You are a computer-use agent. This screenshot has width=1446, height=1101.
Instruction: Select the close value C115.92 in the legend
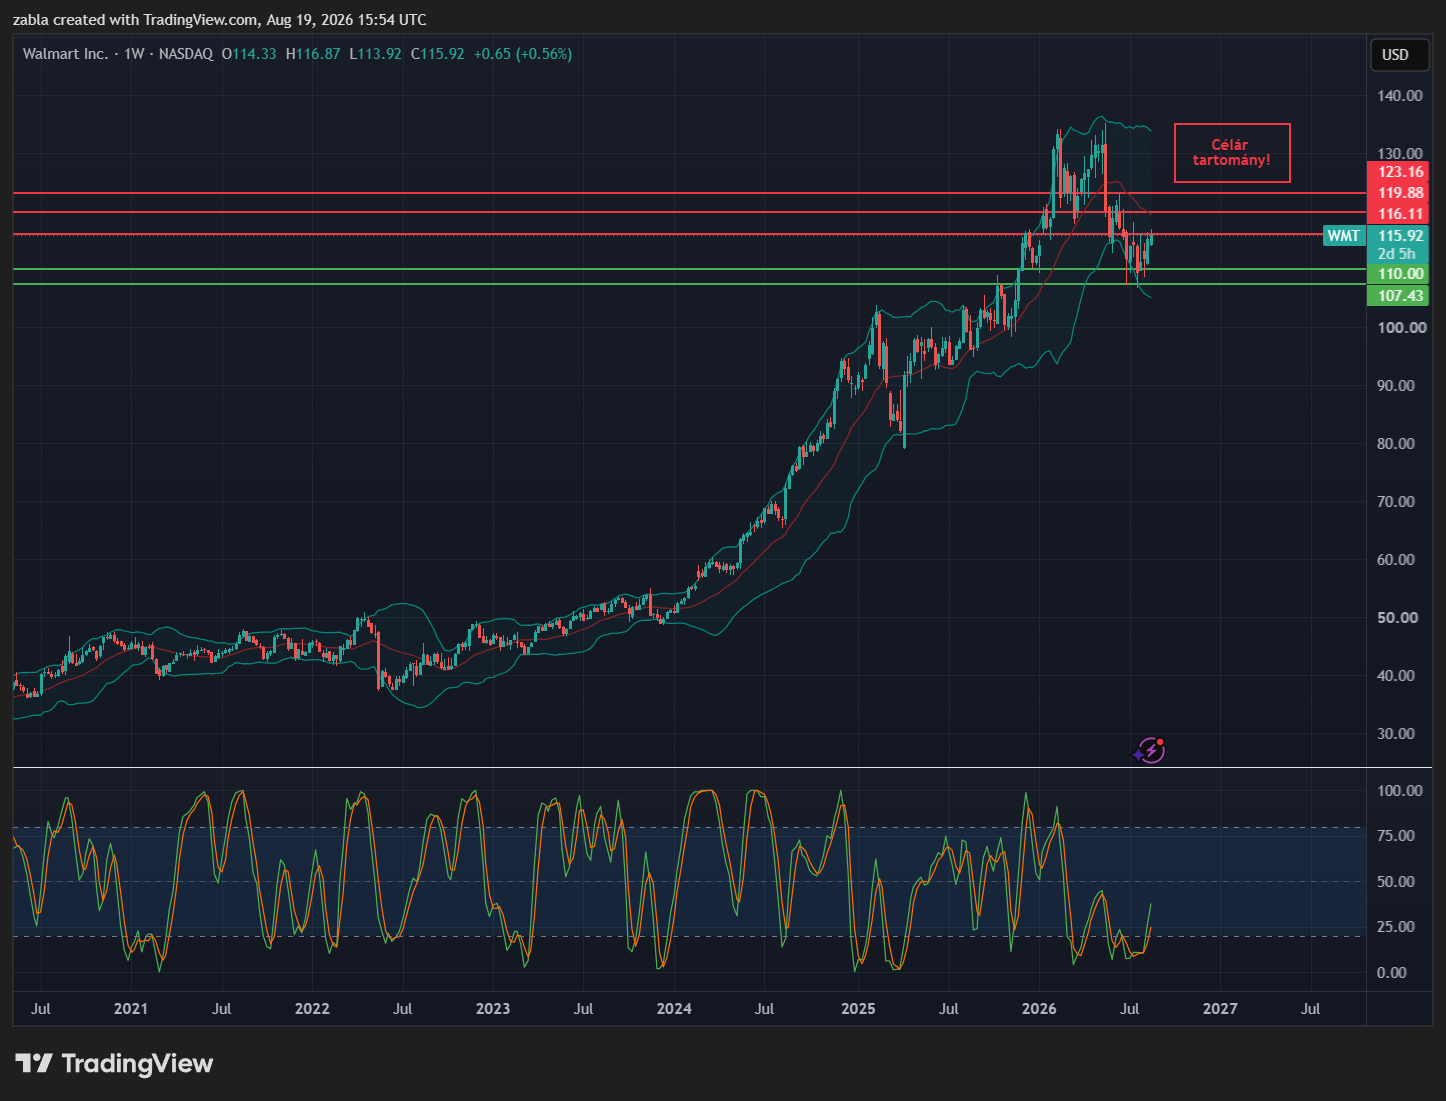(x=437, y=54)
